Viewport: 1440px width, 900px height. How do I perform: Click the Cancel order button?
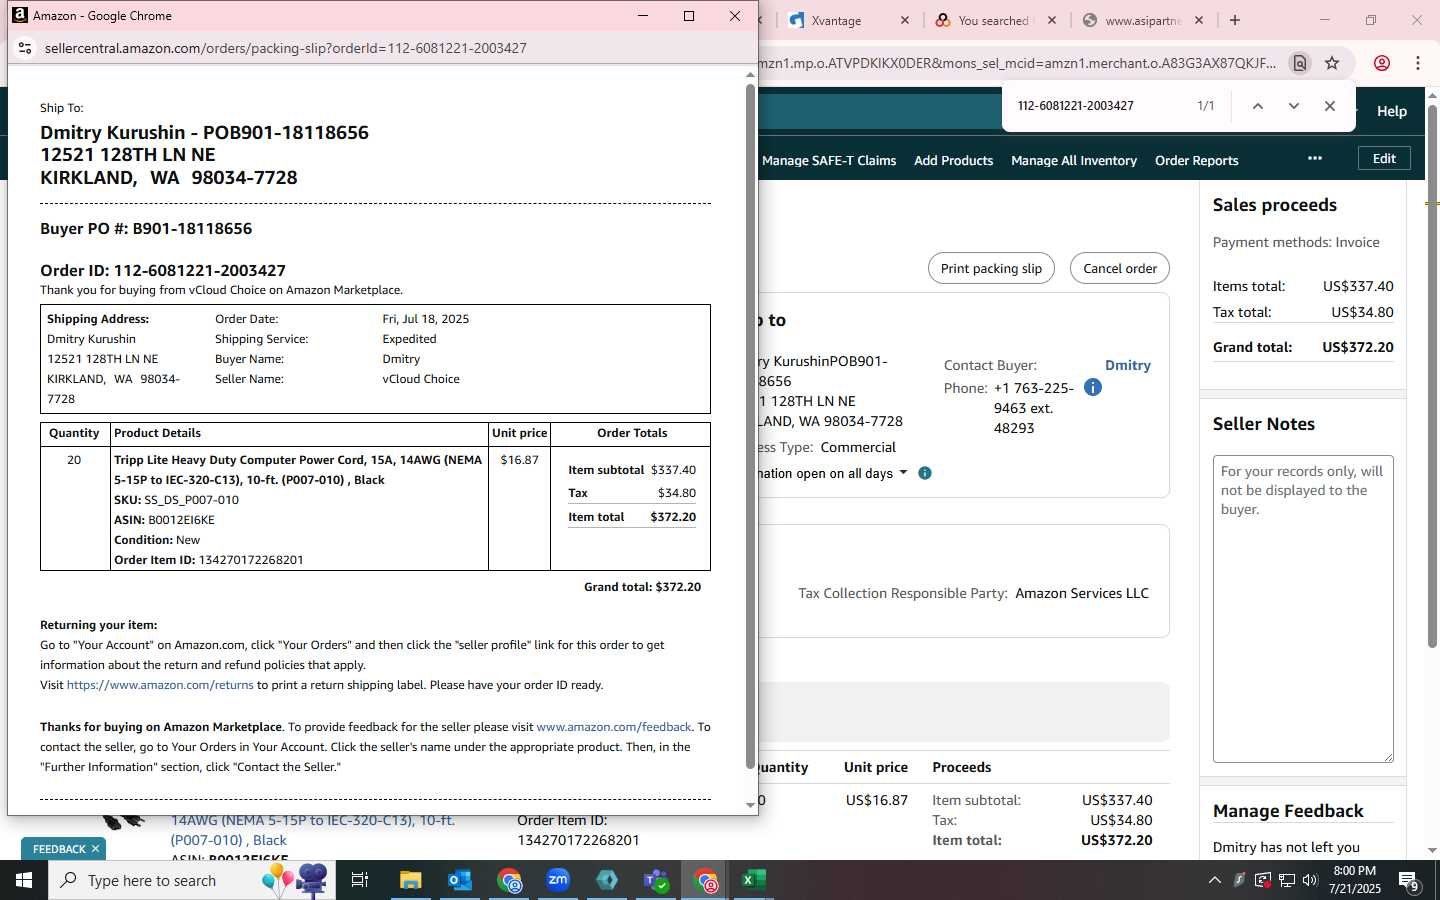pos(1120,268)
